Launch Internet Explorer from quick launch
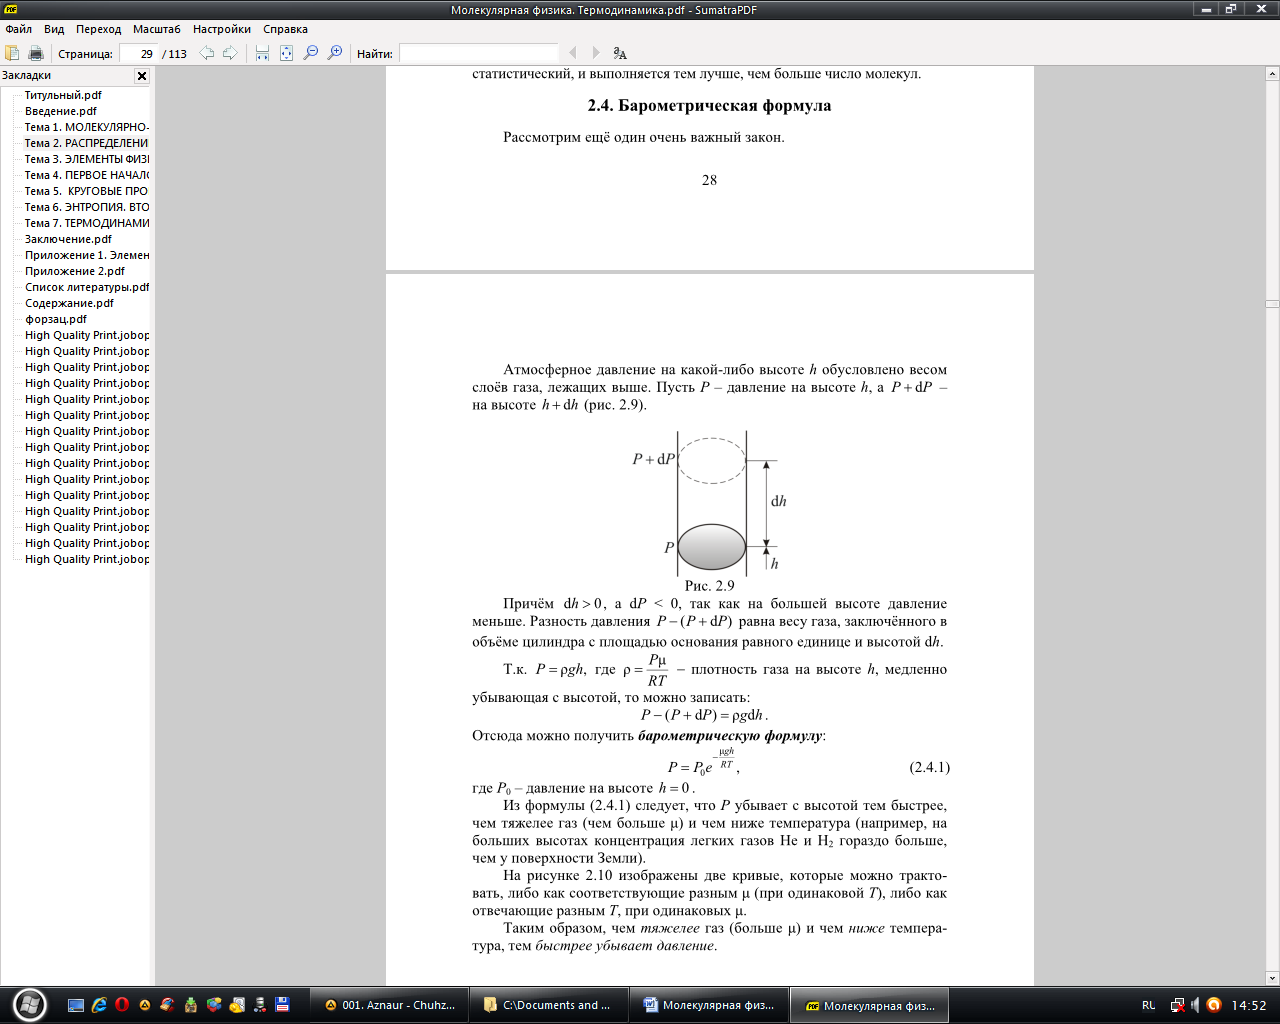Screen dimensions: 1280x1024 (x=99, y=1005)
